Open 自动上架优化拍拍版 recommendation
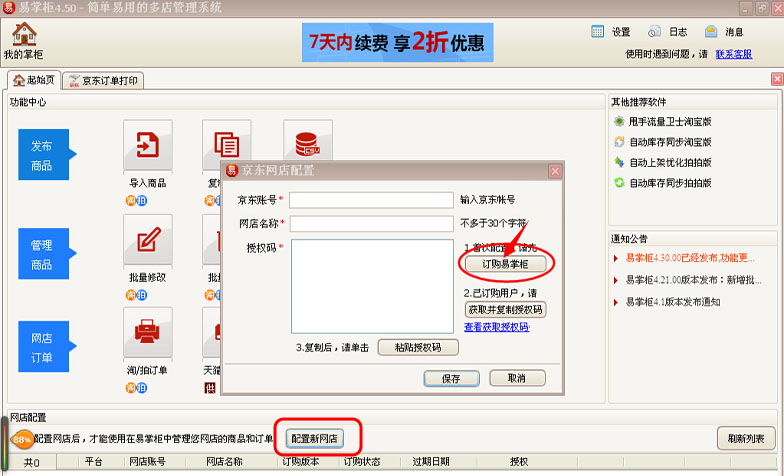 coord(670,162)
